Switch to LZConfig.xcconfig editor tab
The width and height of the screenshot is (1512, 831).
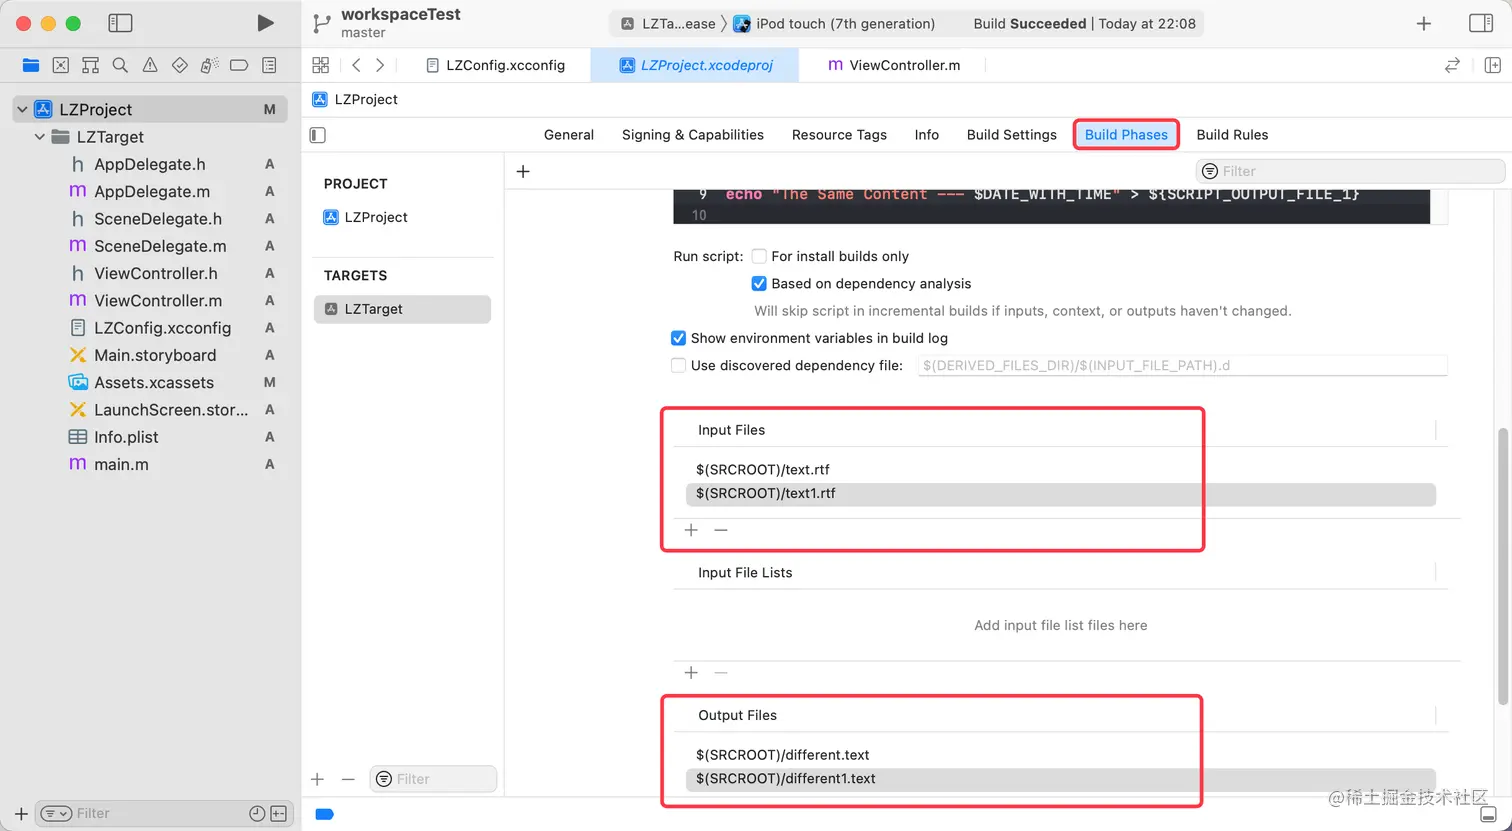point(495,65)
